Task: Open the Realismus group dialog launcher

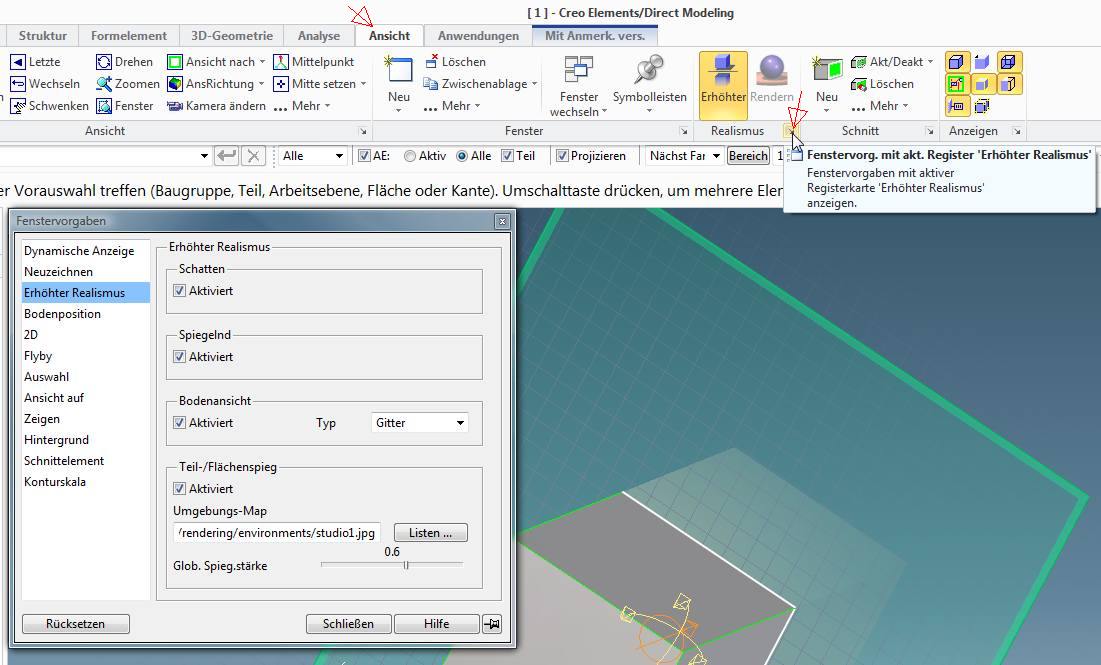Action: click(790, 131)
